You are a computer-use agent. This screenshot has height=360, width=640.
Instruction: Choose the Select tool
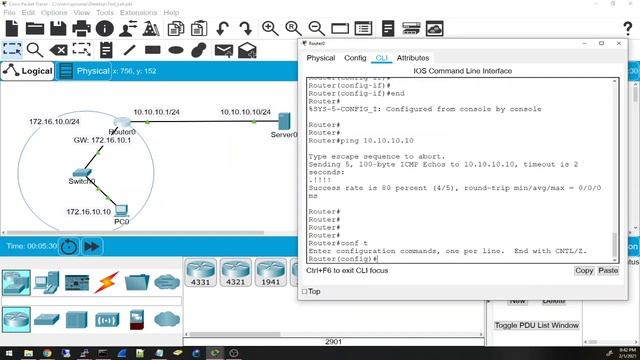[x=12, y=50]
